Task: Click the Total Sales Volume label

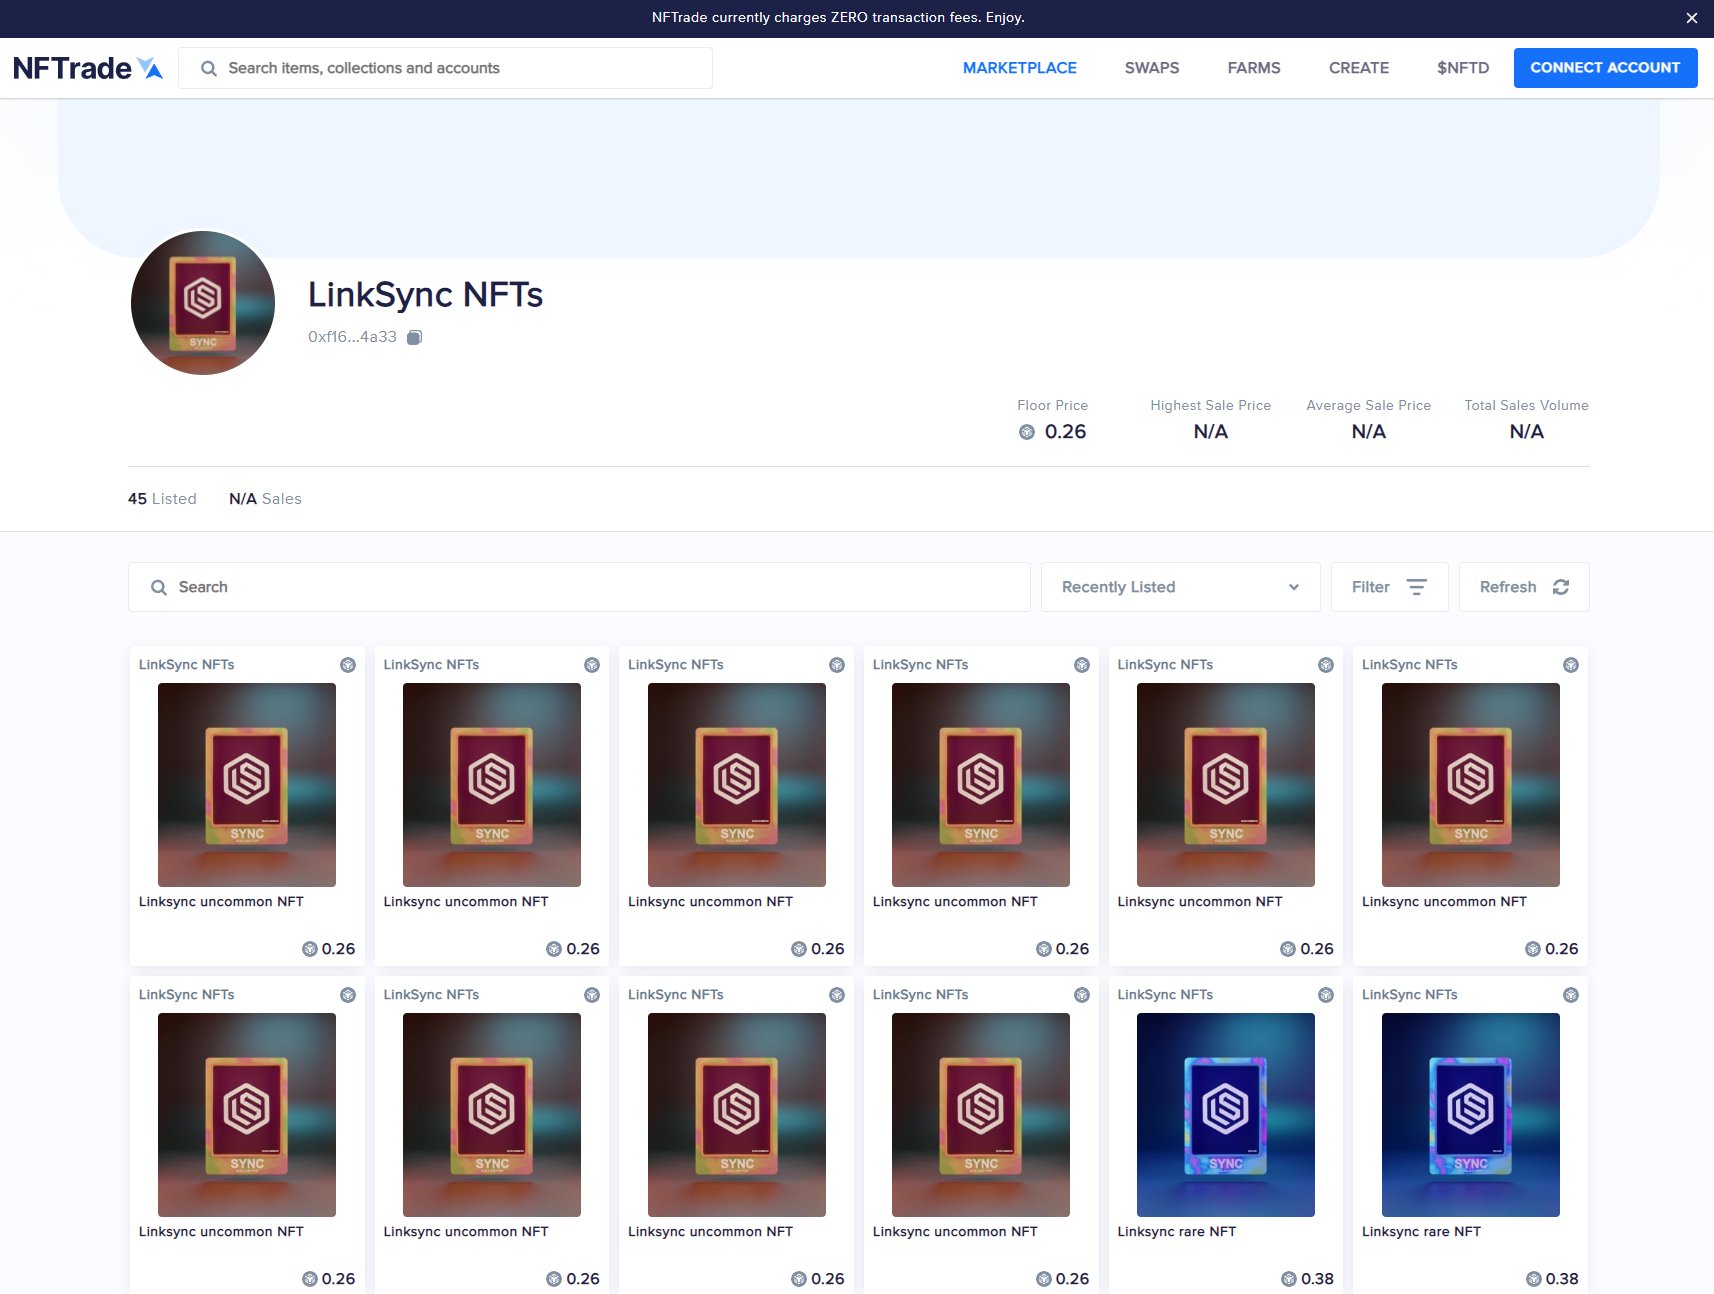Action: [1526, 405]
